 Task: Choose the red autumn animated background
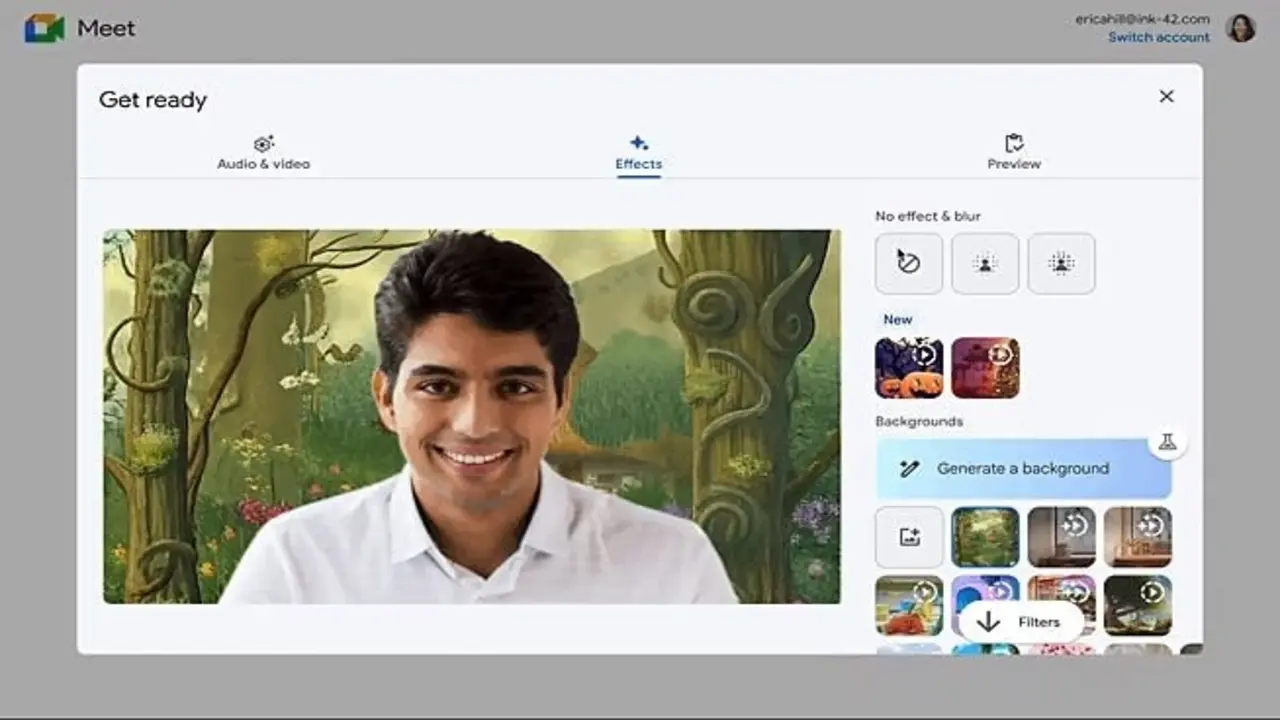[x=985, y=368]
